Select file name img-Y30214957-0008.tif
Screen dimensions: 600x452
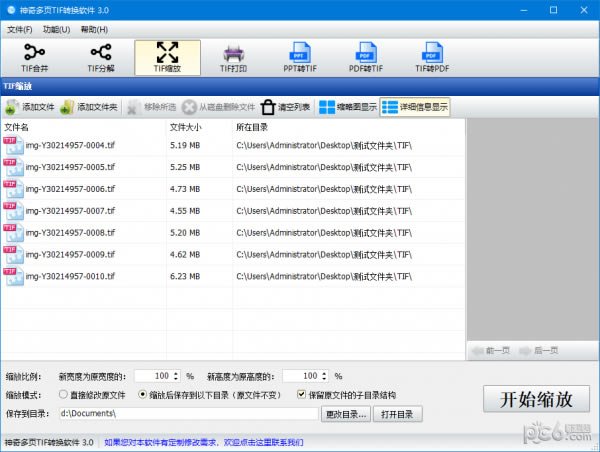[70, 232]
